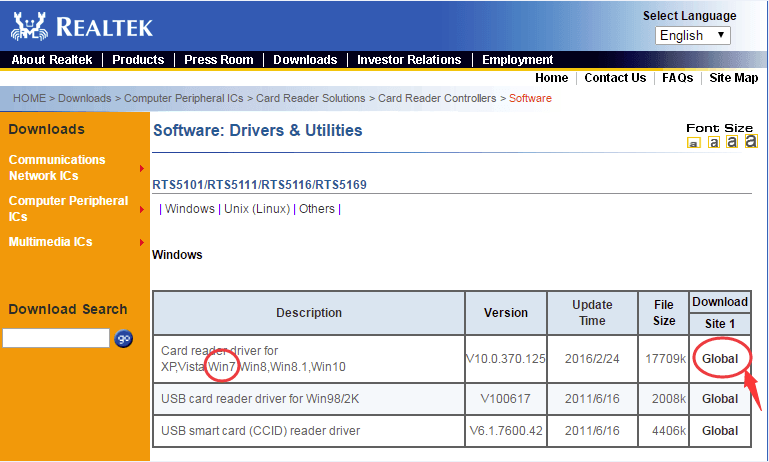Open Employment menu
Screen dimensions: 769x462
(x=517, y=60)
